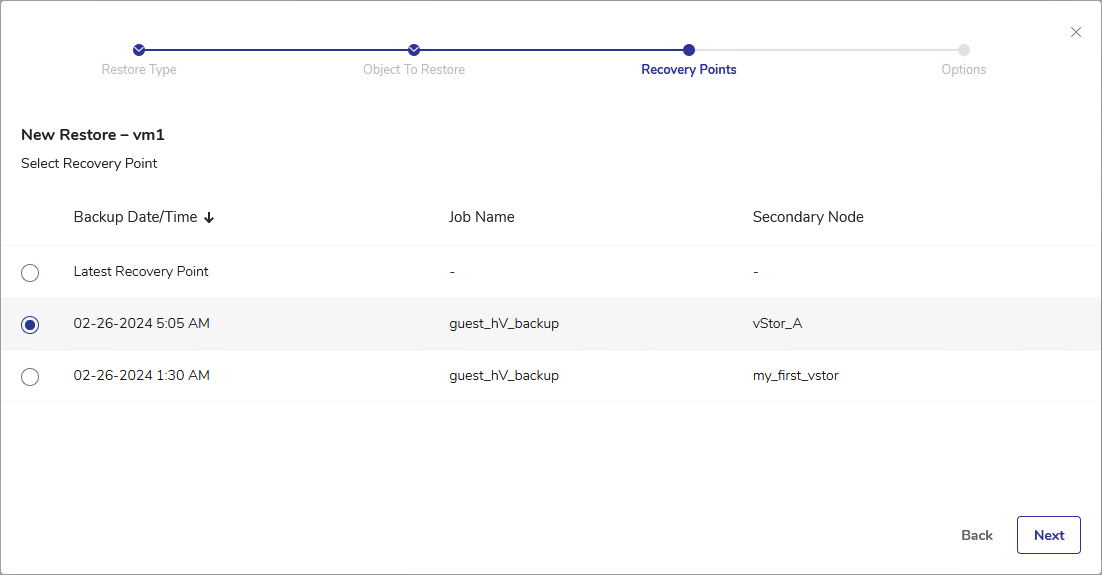Go to the Restore Type step label

(x=139, y=70)
